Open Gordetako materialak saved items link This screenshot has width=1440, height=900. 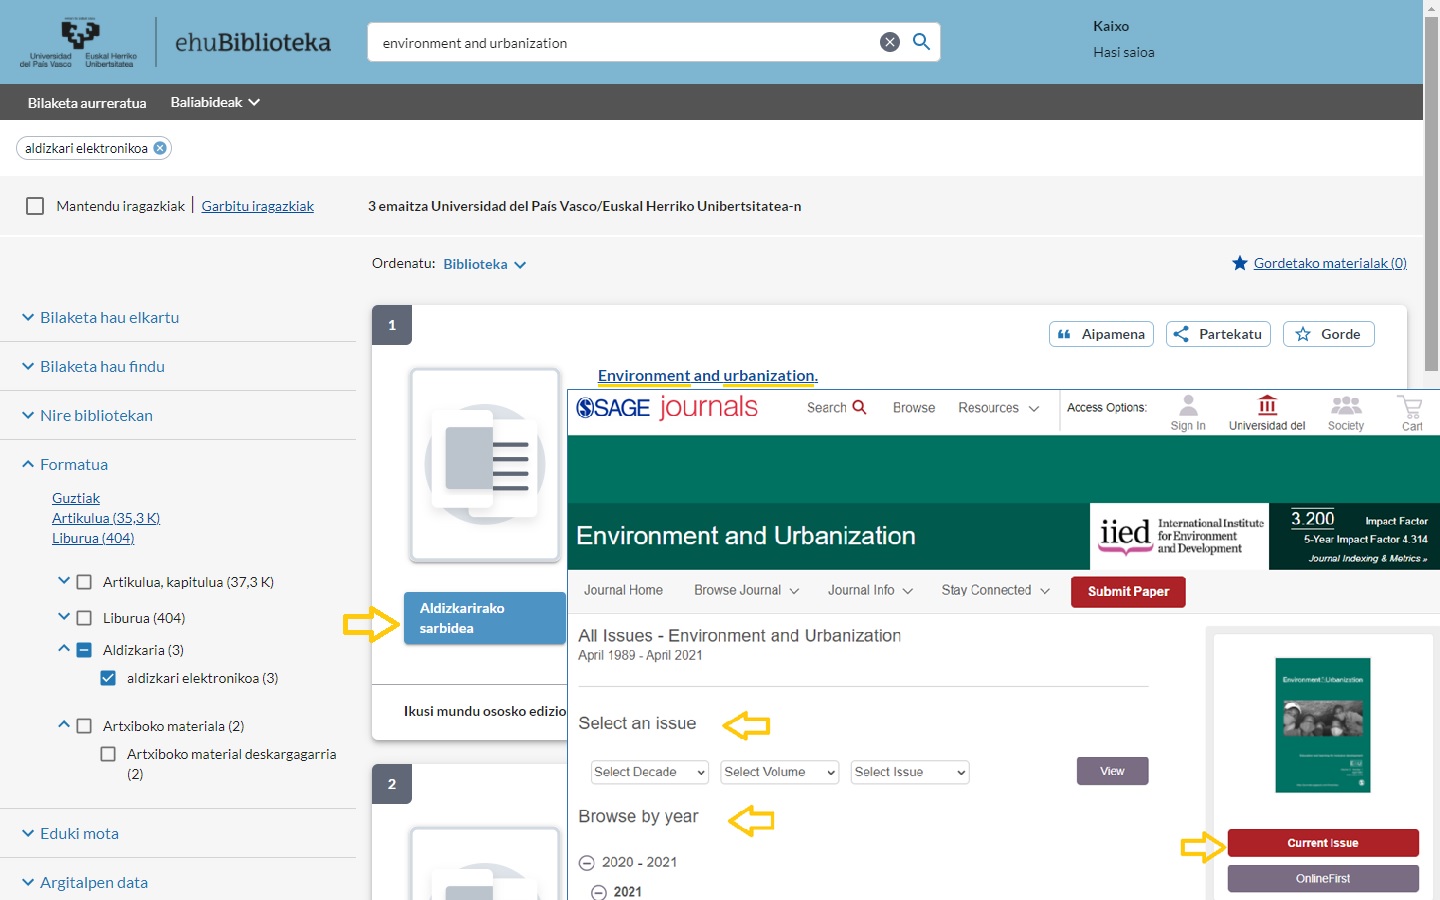point(1329,263)
